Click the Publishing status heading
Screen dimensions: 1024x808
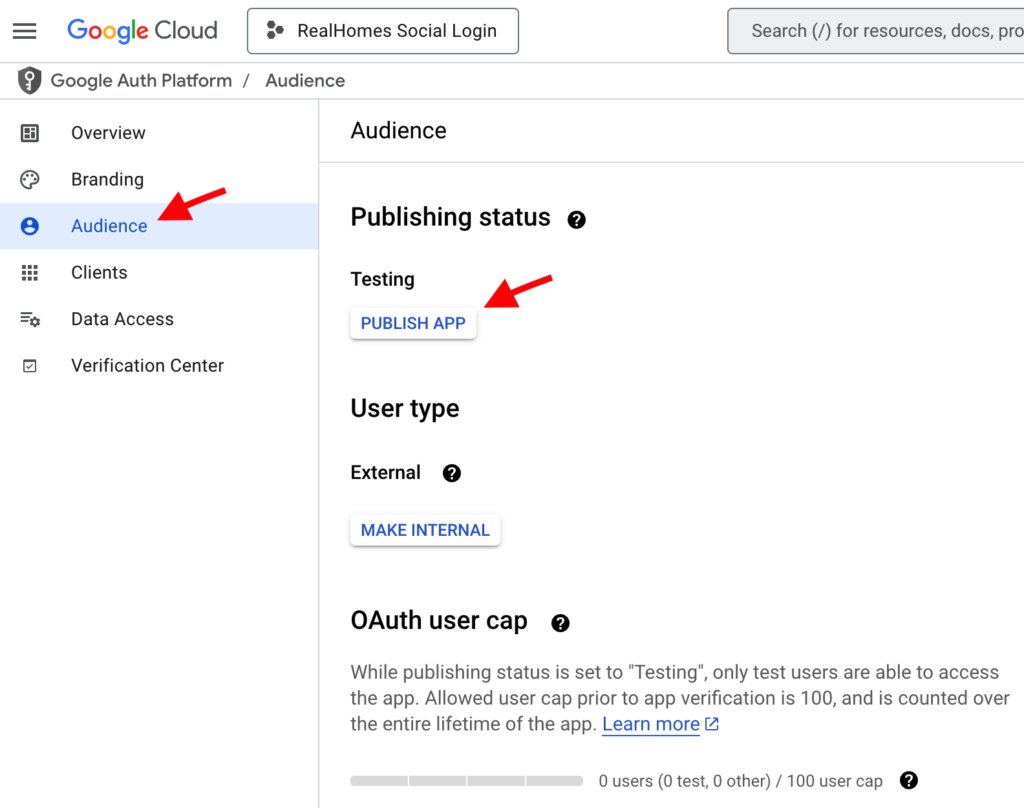(x=451, y=217)
